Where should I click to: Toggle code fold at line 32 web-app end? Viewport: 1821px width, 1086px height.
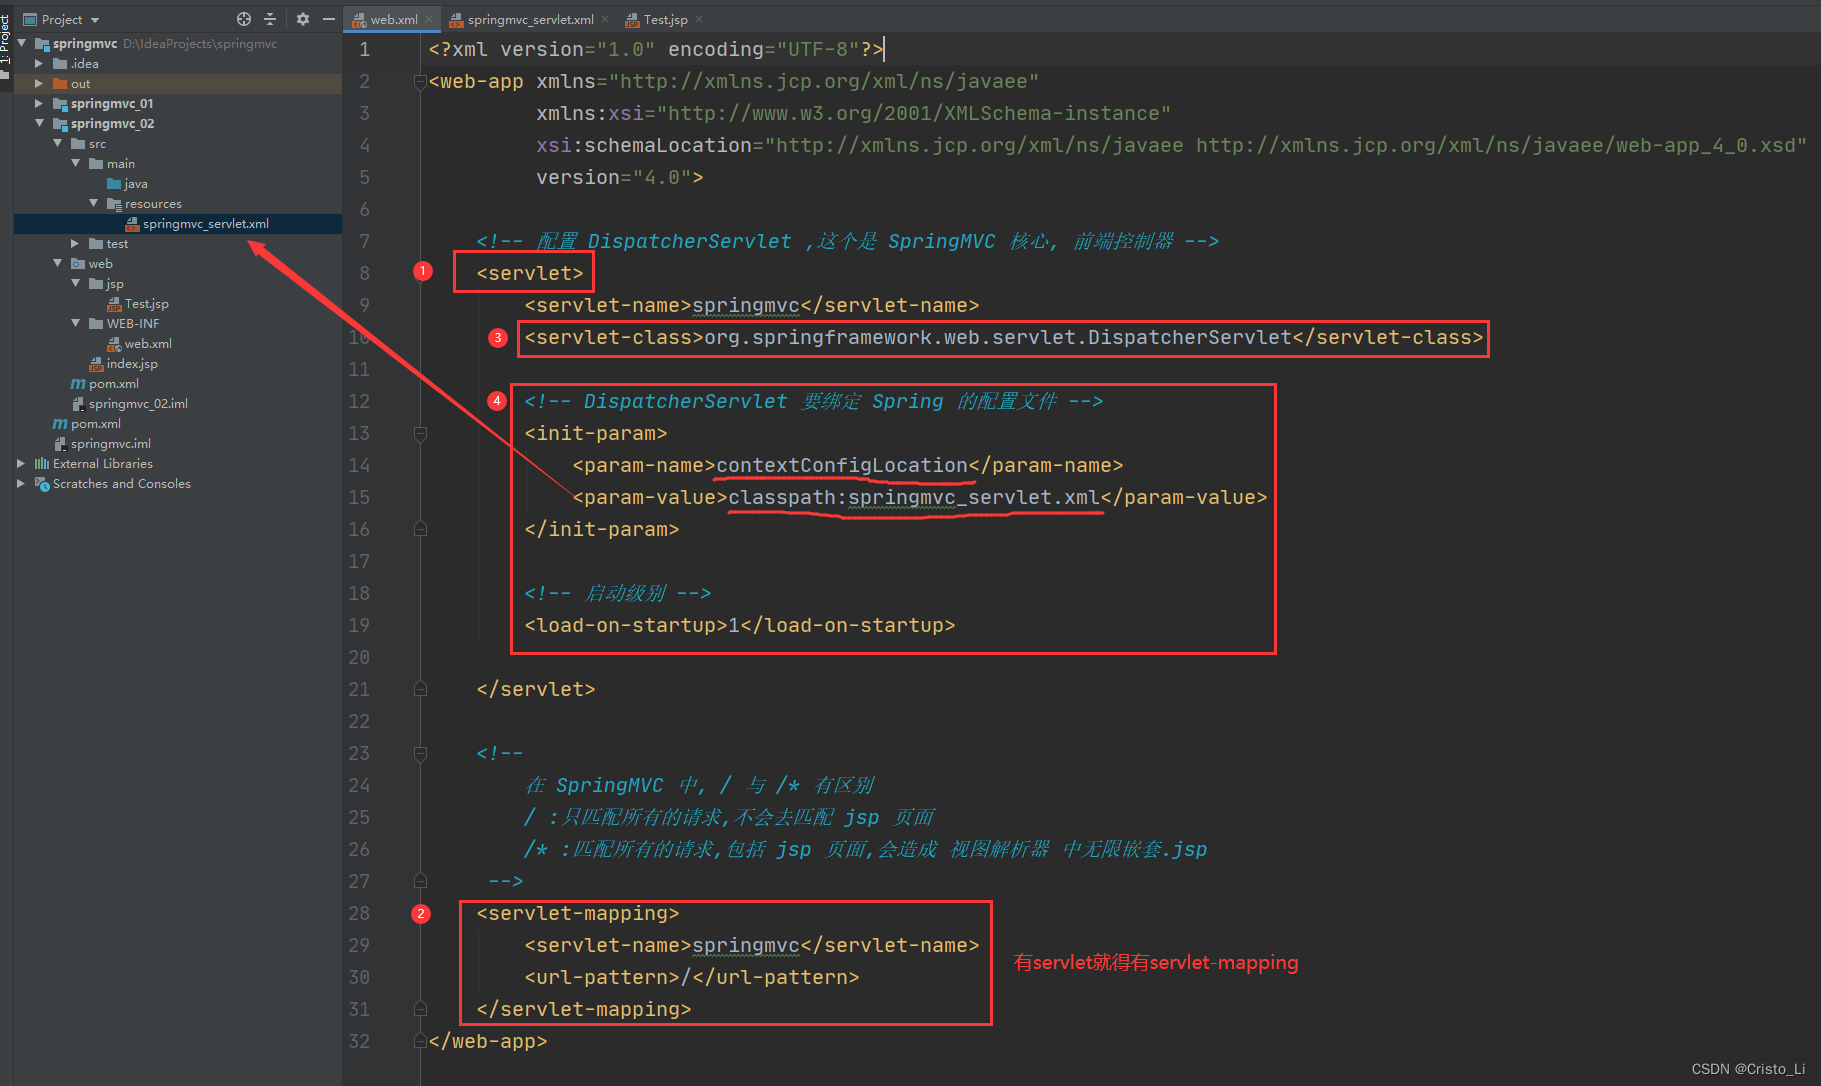tap(420, 1041)
